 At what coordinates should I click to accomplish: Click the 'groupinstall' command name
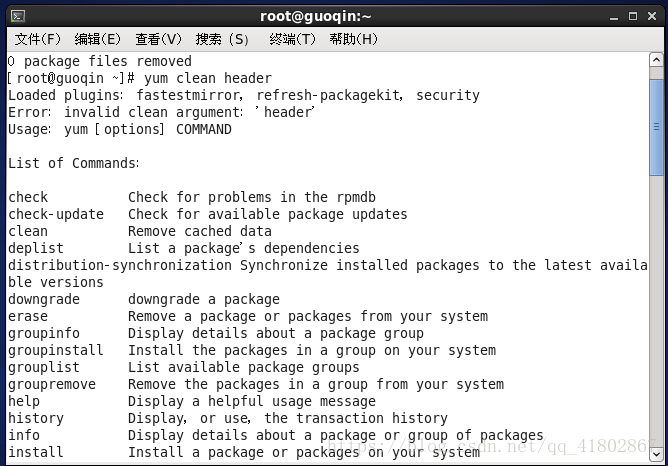pos(56,351)
